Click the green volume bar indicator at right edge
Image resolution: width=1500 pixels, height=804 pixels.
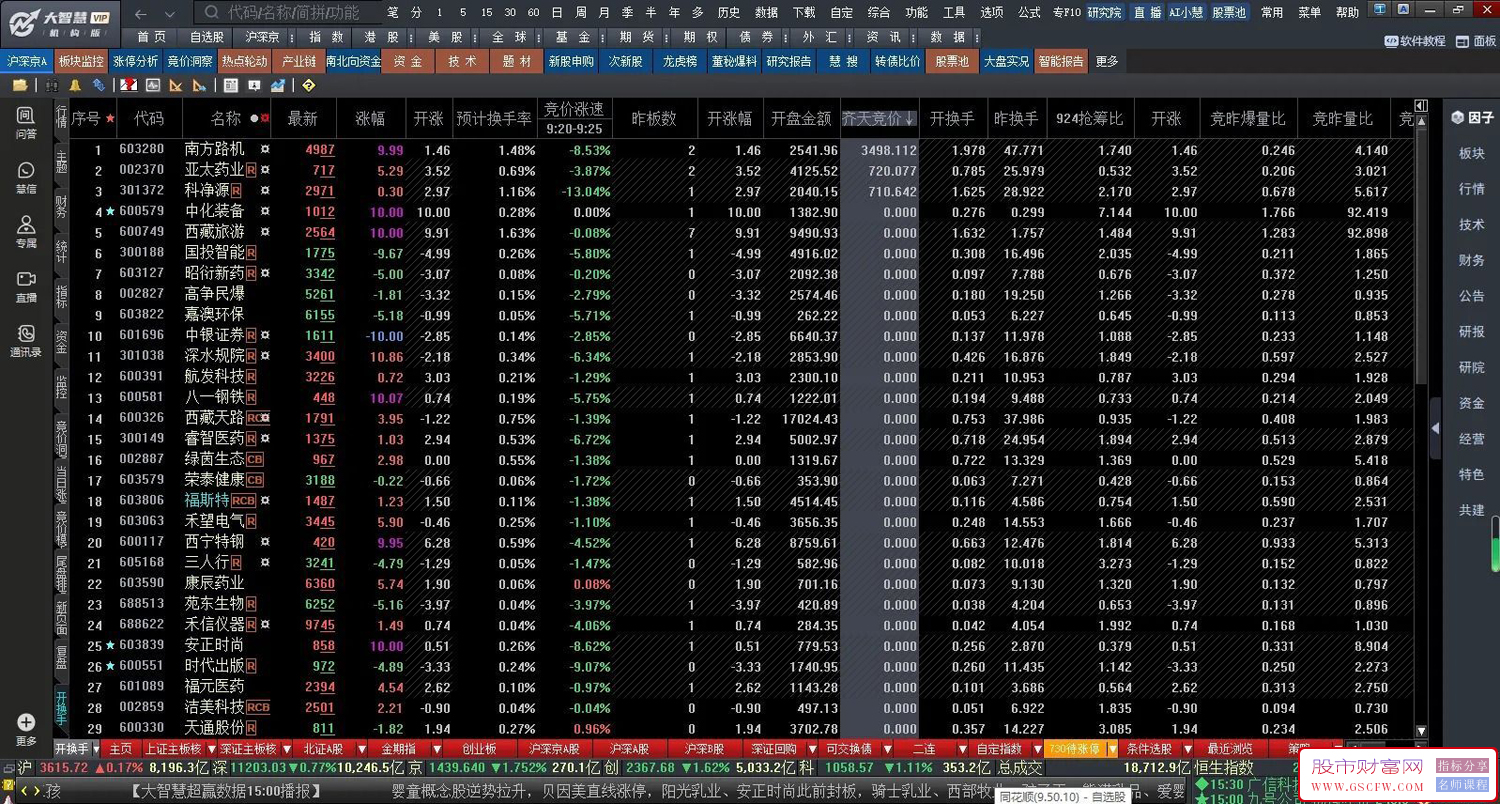pyautogui.click(x=1495, y=544)
